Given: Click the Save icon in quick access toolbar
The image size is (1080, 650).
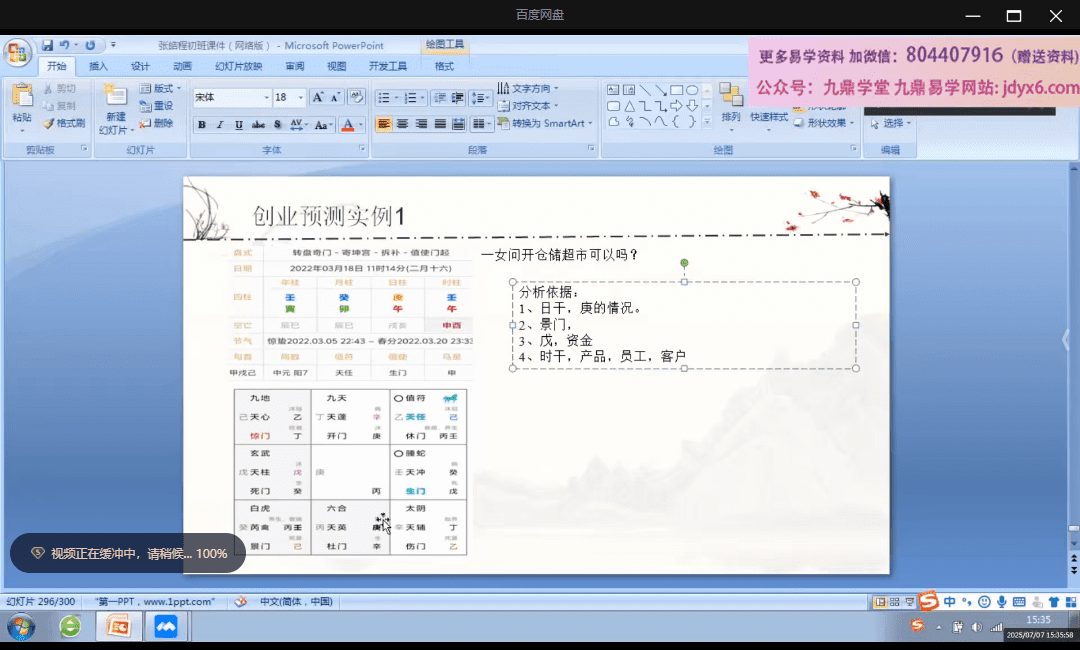Looking at the screenshot, I should [x=47, y=45].
